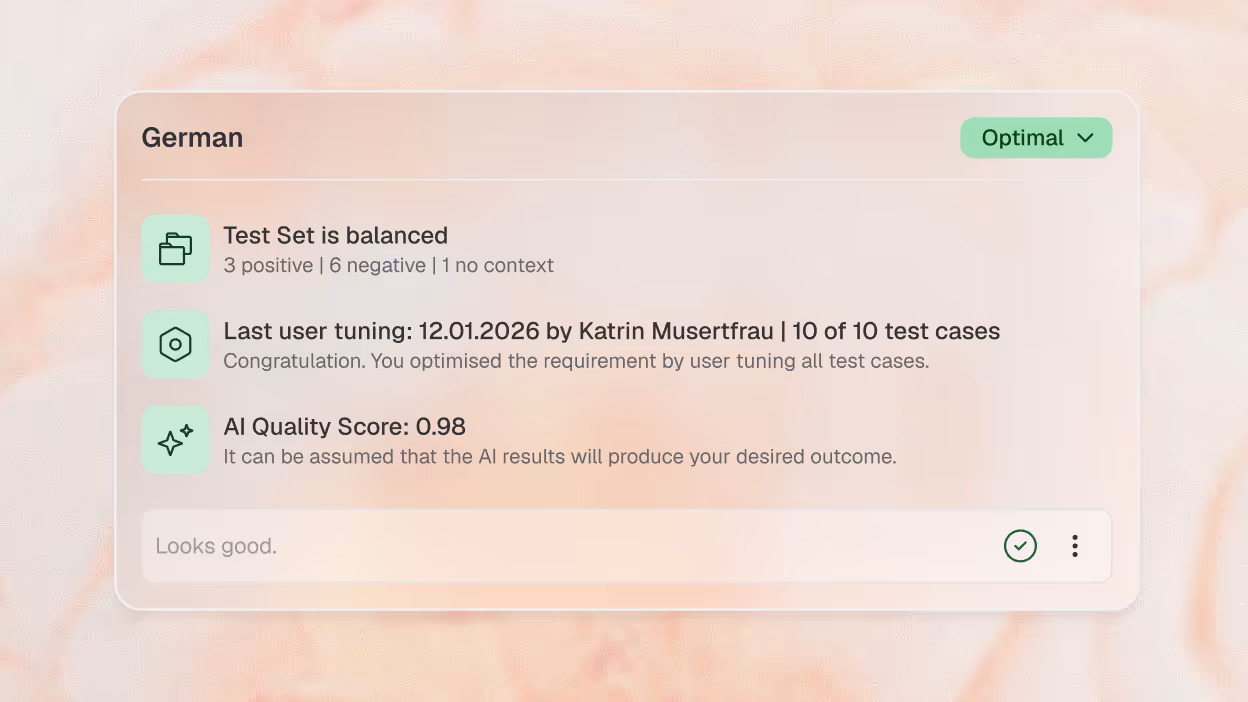Expand the overflow menu next to the checkmark

[x=1075, y=546]
